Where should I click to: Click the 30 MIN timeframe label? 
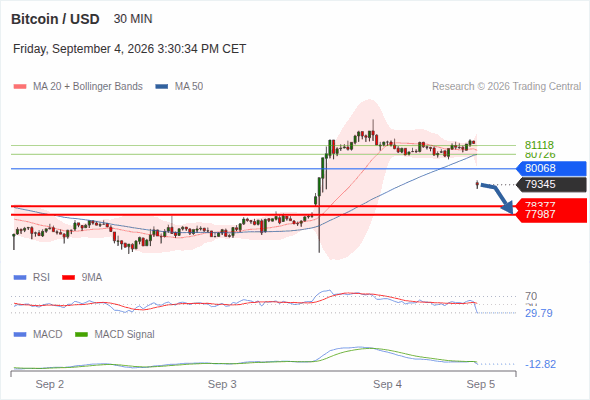tap(133, 19)
